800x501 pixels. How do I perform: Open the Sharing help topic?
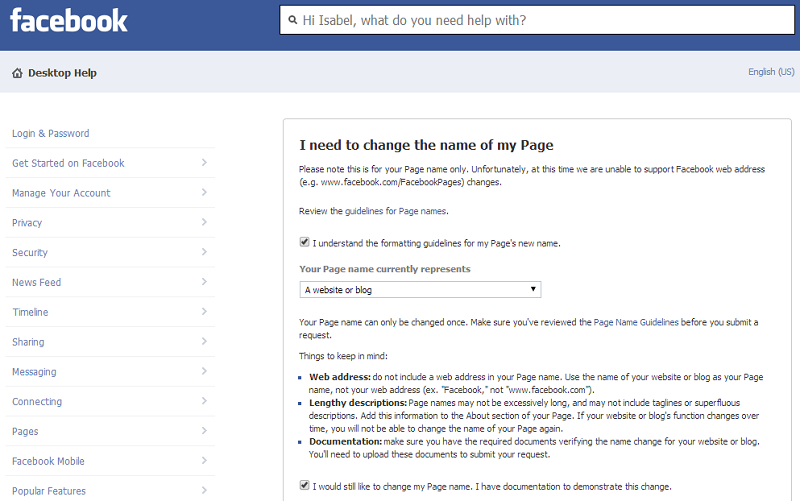(28, 342)
